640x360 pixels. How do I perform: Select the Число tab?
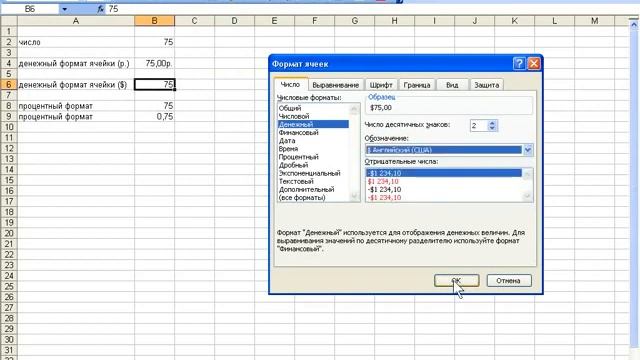(290, 84)
